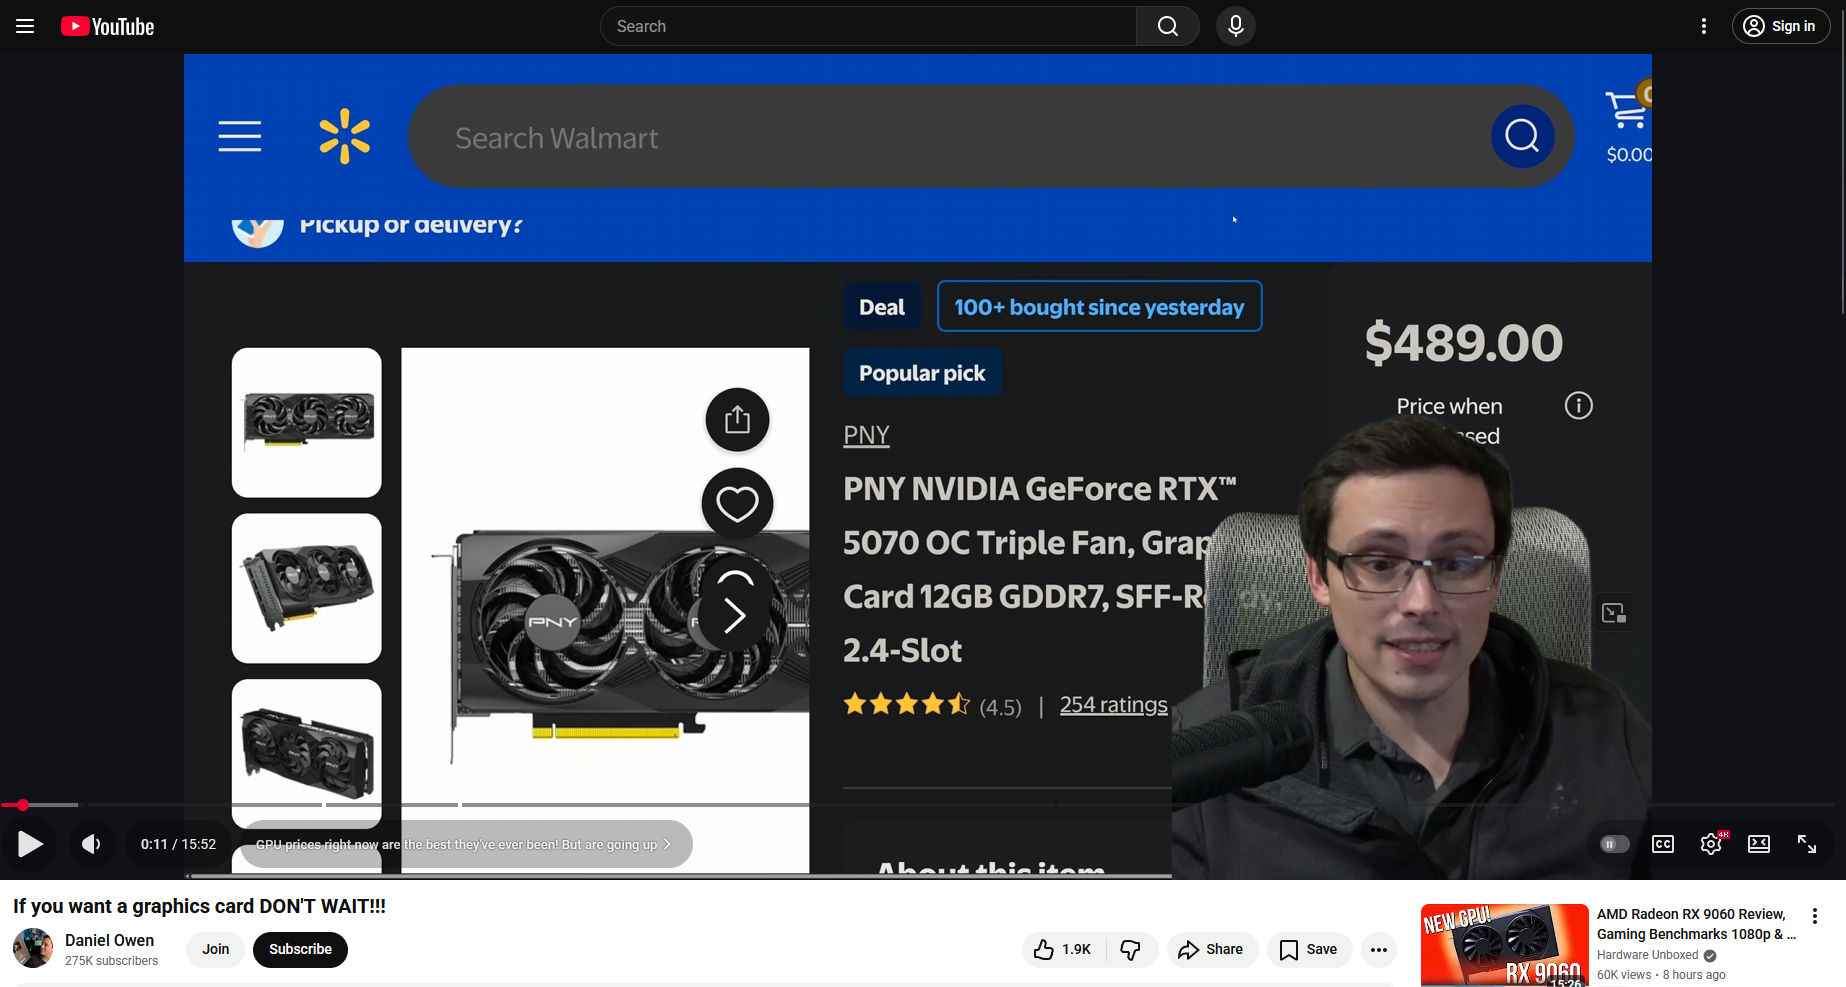Click the Sign in button
The height and width of the screenshot is (987, 1846).
1781,26
